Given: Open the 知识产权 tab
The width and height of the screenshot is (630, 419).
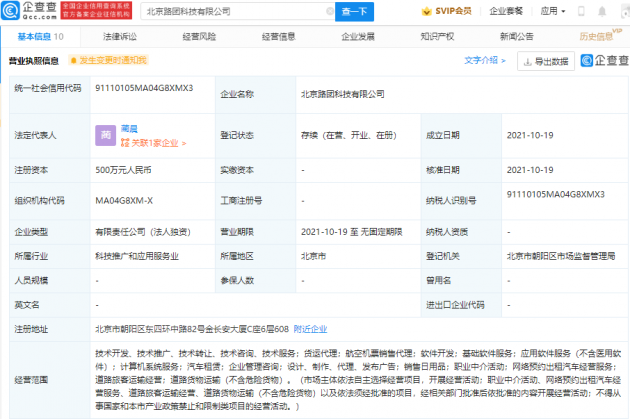Looking at the screenshot, I should coord(437,36).
